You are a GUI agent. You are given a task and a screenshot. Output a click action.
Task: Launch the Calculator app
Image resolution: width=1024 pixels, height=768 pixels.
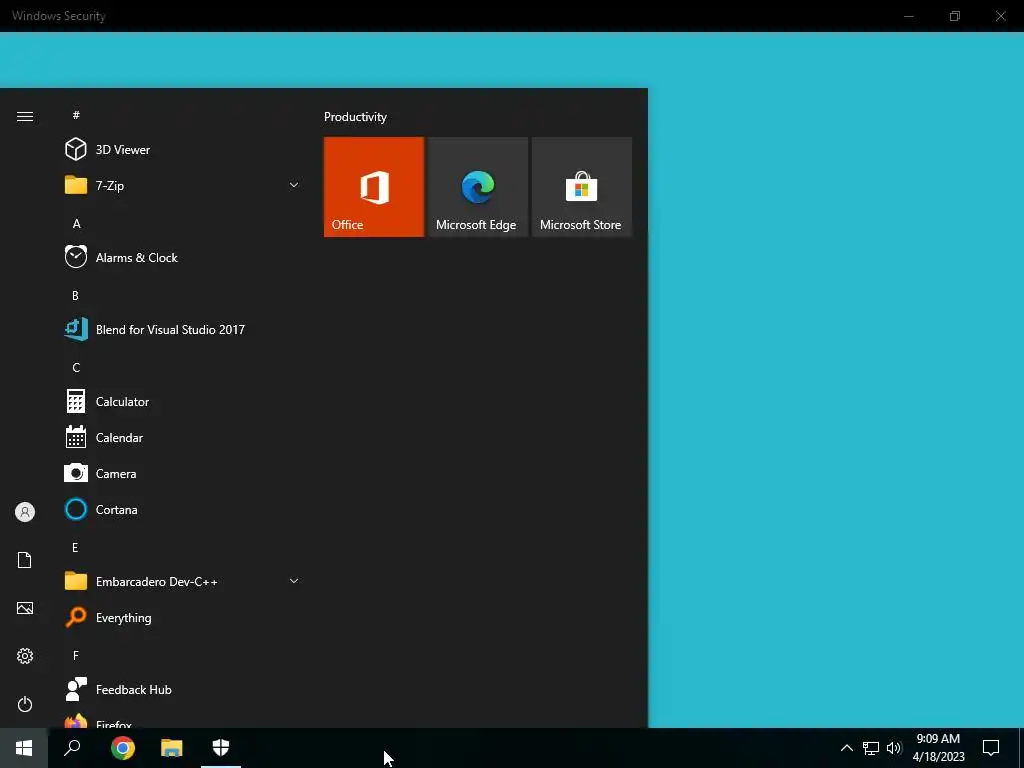pos(182,402)
